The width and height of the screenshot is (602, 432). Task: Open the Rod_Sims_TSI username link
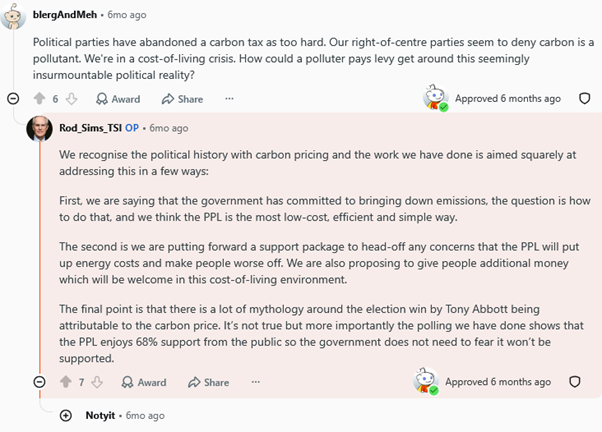point(91,128)
